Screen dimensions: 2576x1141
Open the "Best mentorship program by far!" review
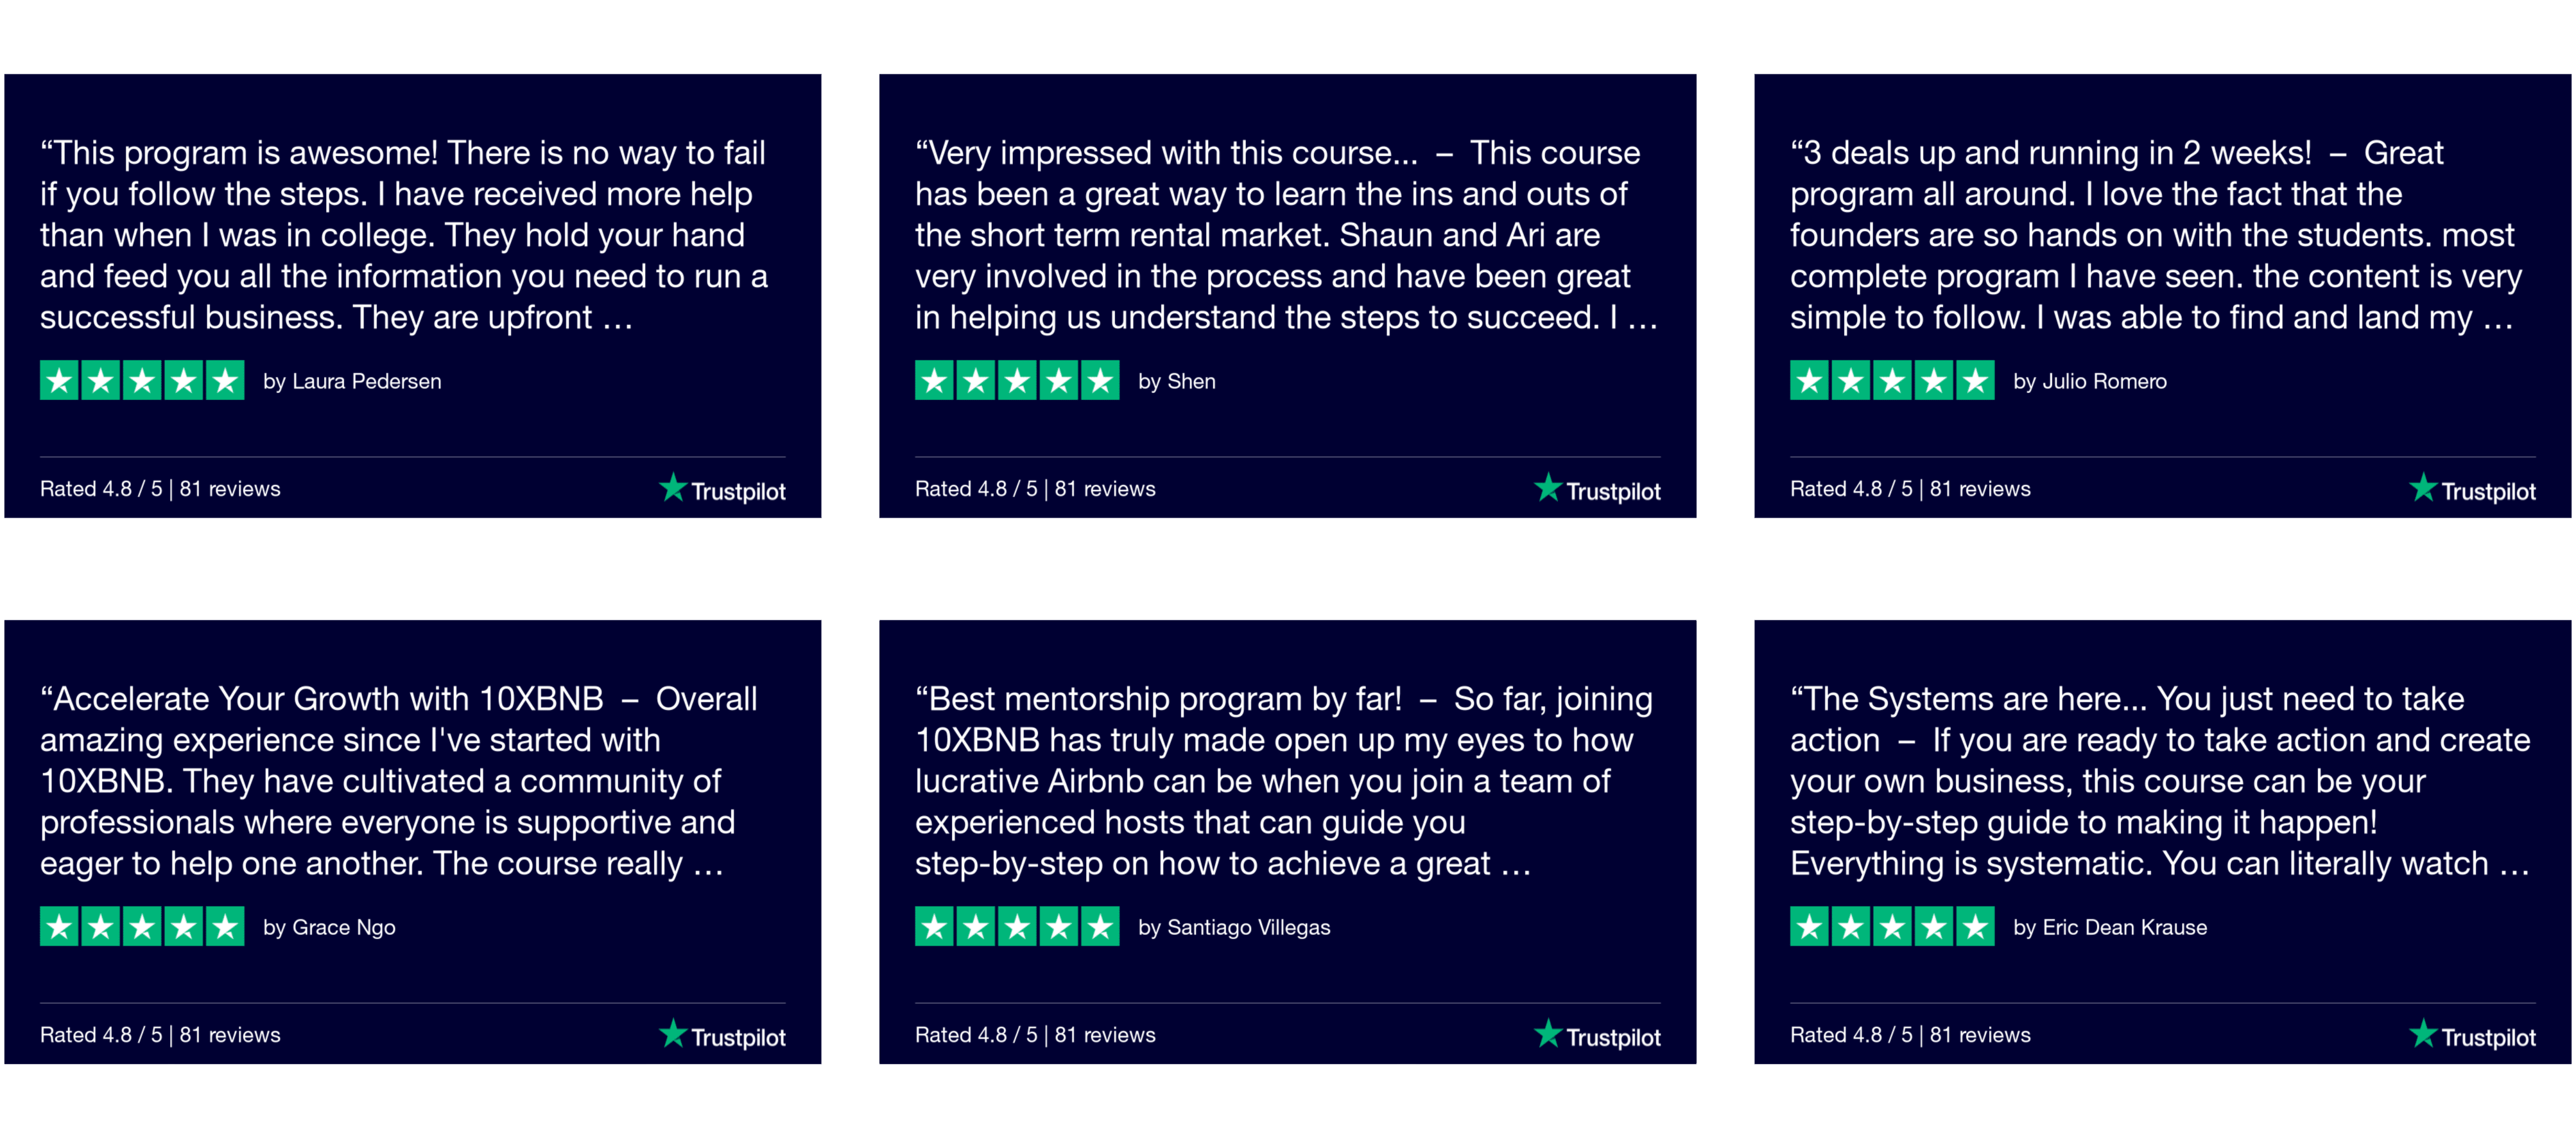(x=1283, y=781)
